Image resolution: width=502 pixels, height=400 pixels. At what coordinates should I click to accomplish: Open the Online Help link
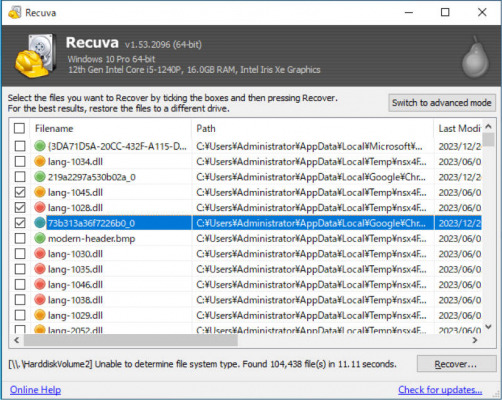click(x=35, y=390)
